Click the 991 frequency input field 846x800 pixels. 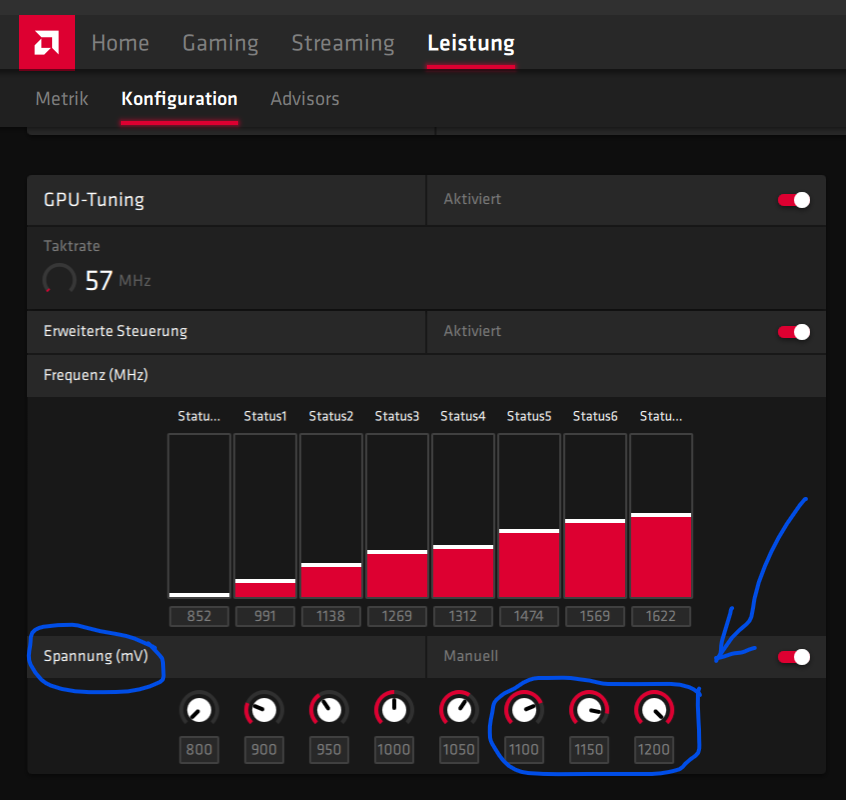(265, 616)
